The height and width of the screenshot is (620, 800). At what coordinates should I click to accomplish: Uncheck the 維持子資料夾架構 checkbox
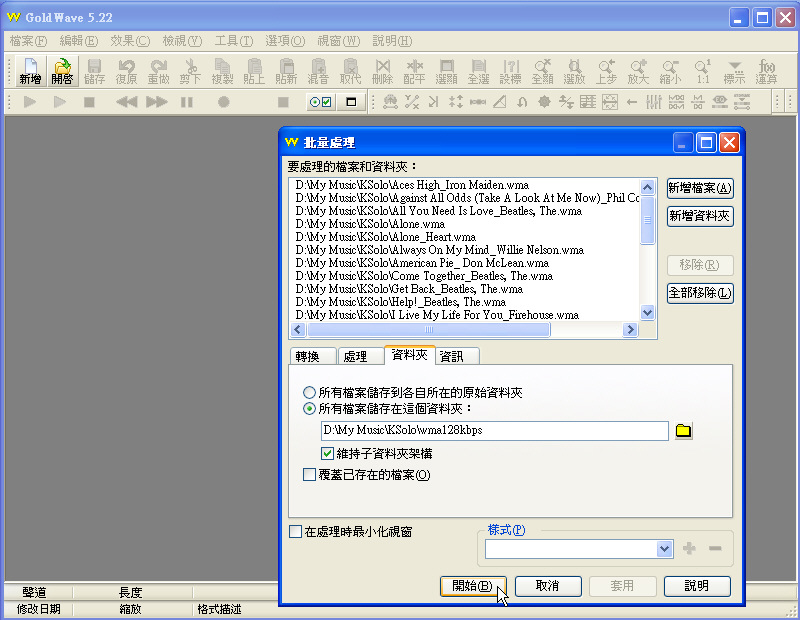click(x=328, y=453)
